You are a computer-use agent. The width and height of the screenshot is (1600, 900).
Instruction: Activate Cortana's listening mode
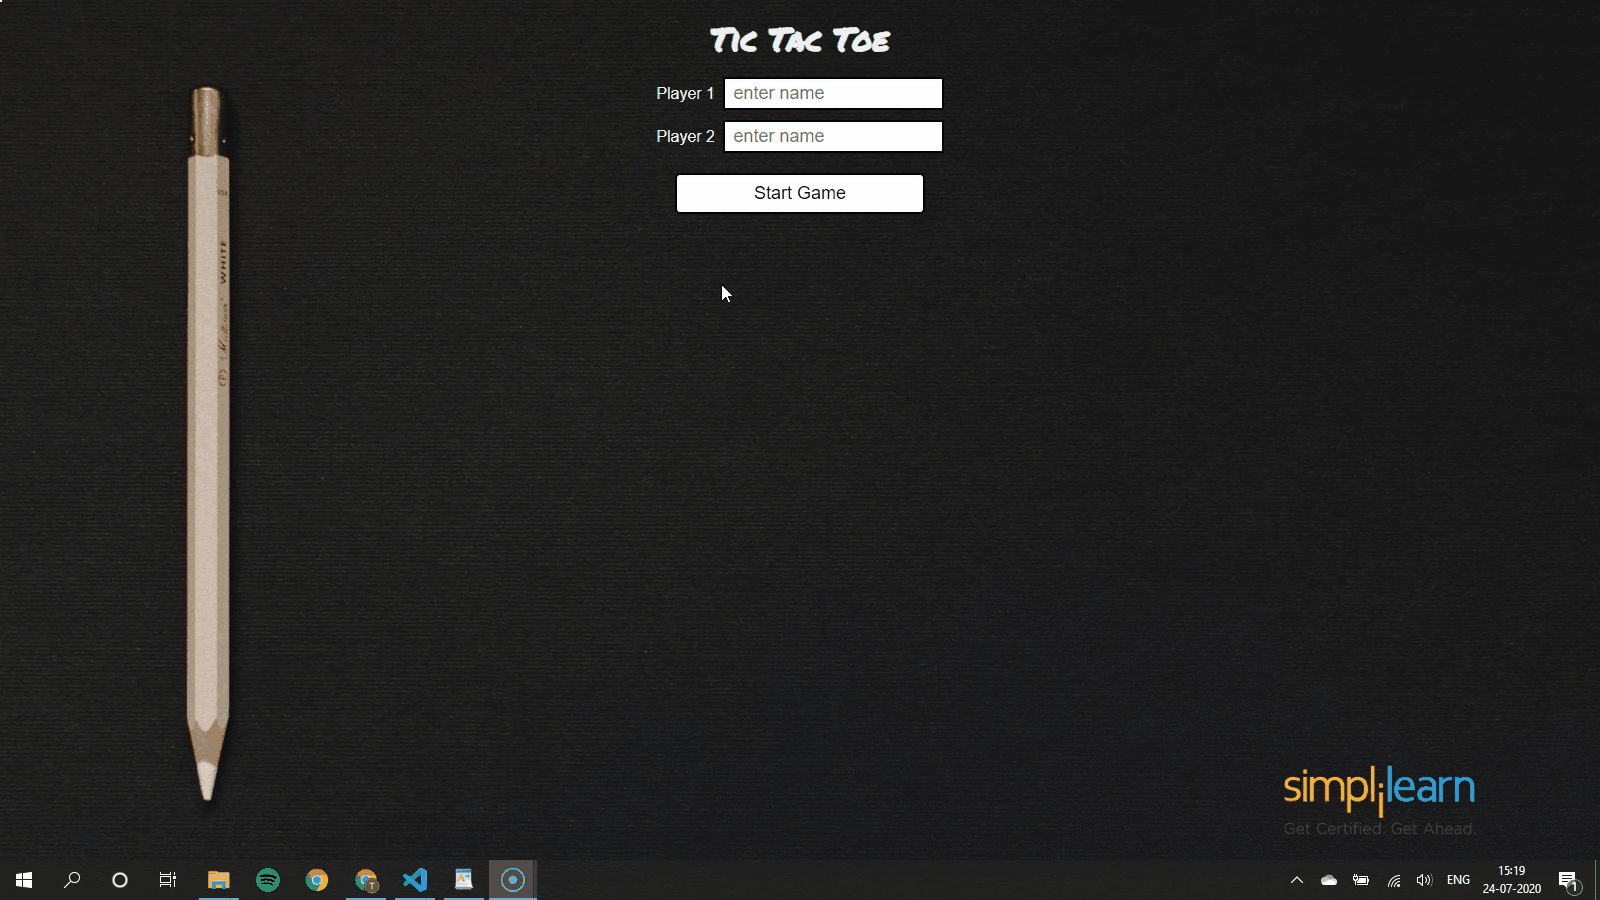[119, 880]
